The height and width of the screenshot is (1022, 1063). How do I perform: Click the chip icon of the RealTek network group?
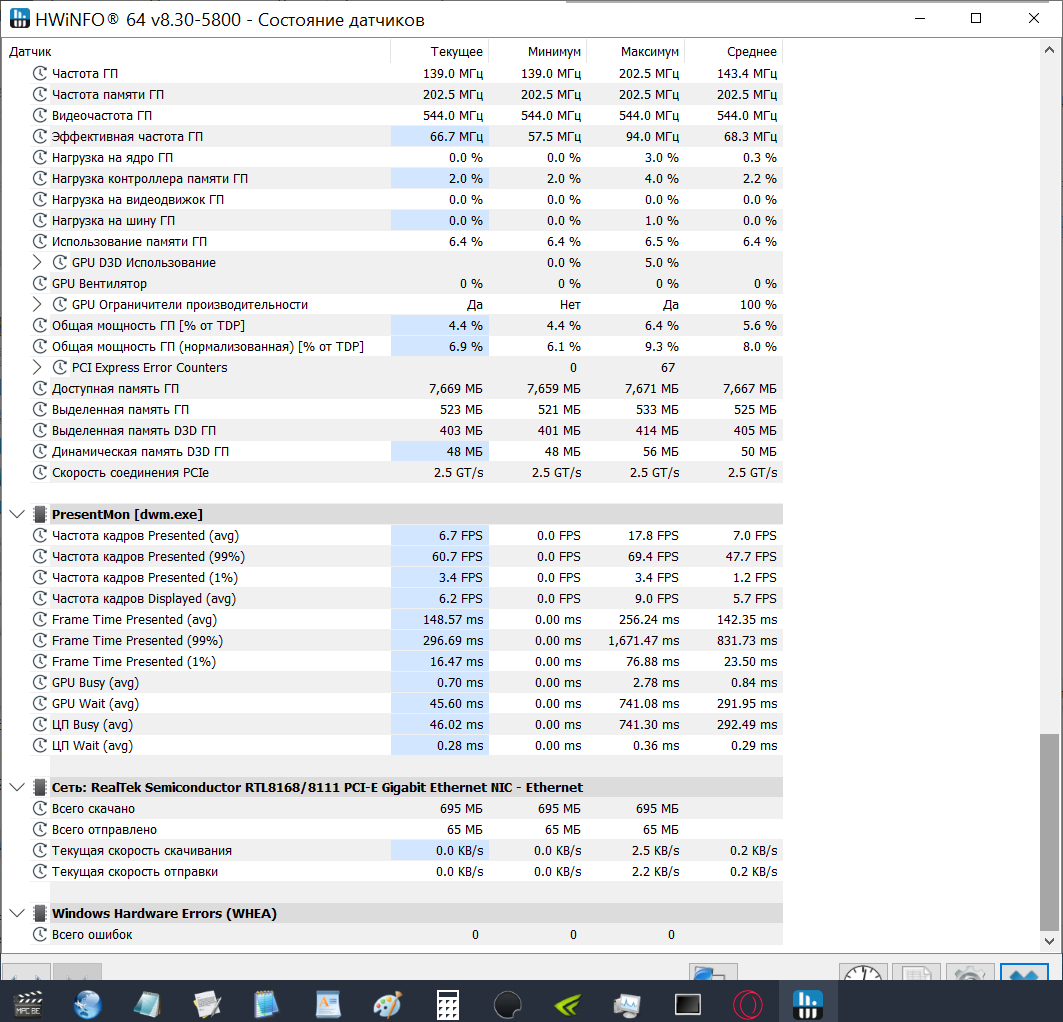40,788
